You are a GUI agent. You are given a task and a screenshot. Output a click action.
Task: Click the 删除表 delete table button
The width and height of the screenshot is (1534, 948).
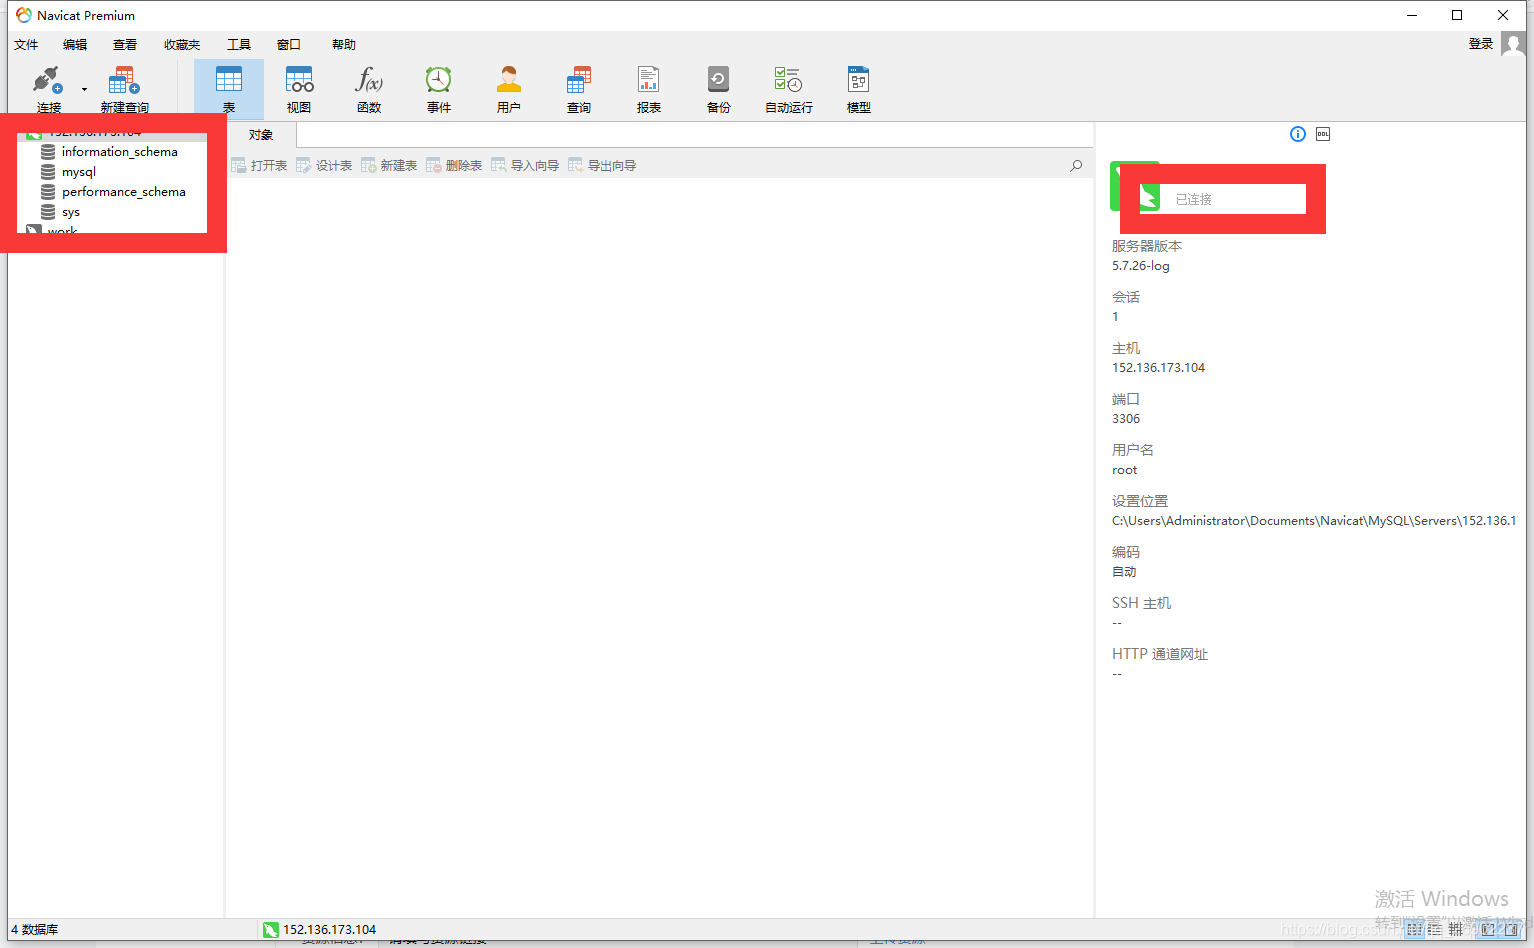pyautogui.click(x=454, y=165)
